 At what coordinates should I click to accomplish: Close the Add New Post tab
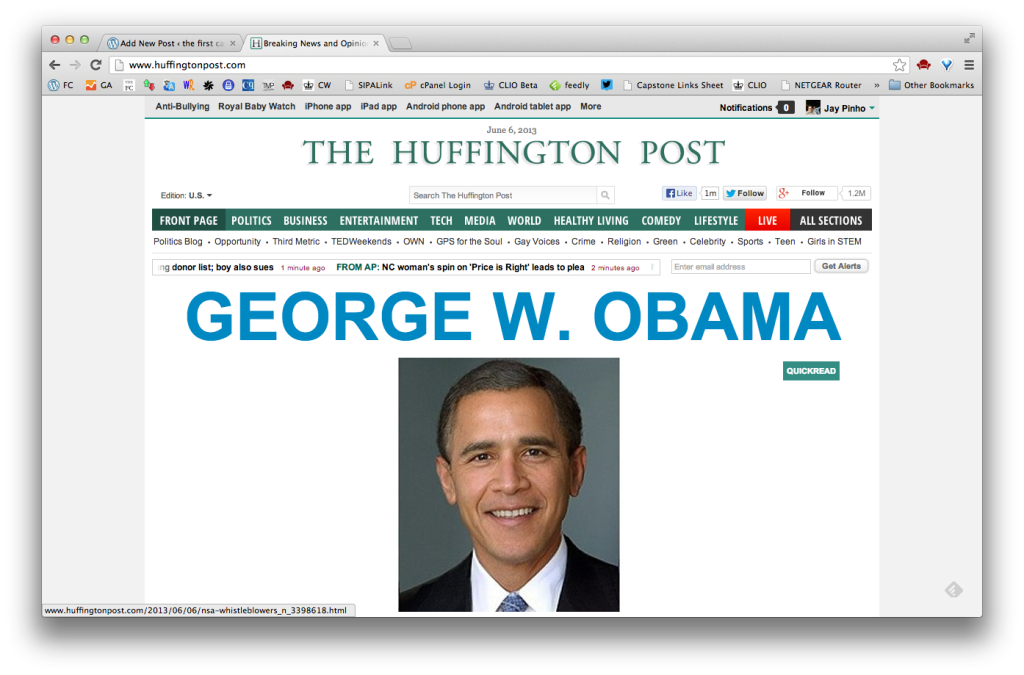tap(232, 43)
